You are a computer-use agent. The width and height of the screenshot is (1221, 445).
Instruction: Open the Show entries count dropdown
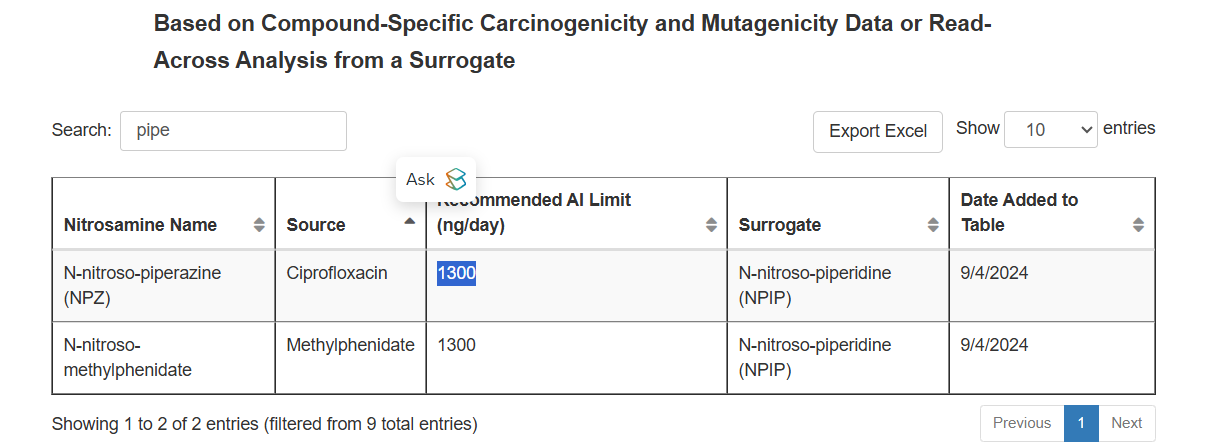tap(1051, 130)
